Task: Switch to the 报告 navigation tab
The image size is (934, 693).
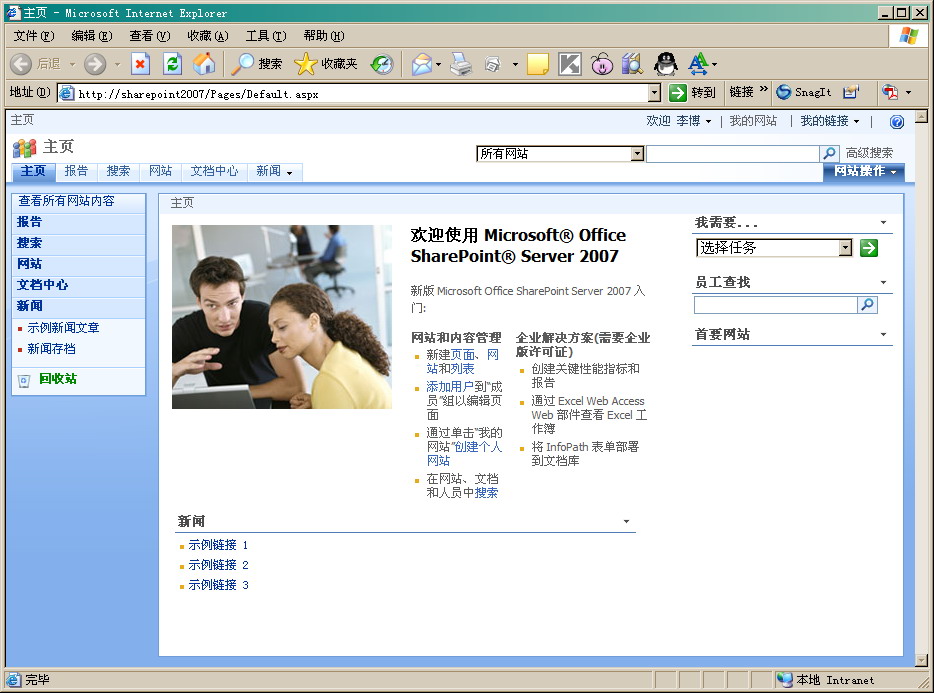Action: coord(76,171)
